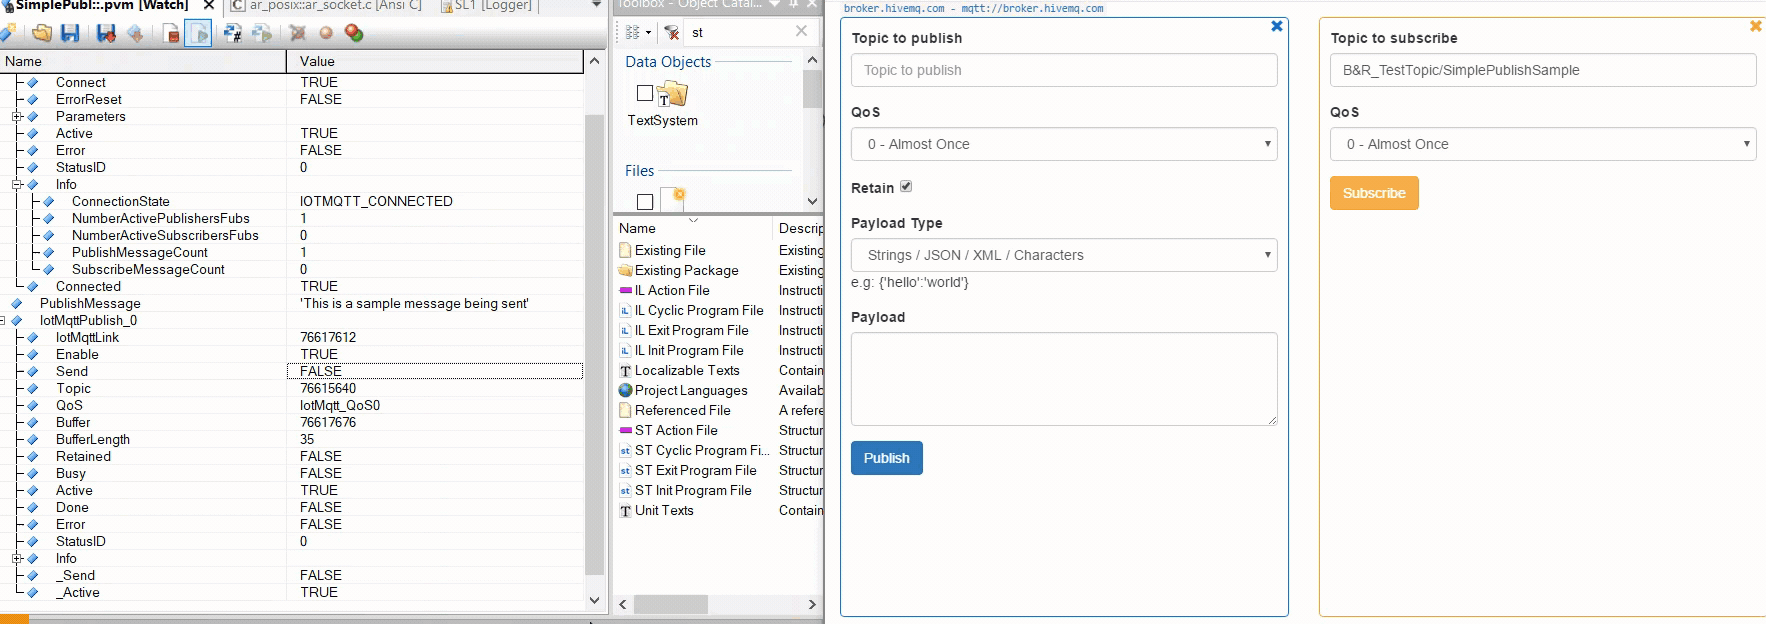Viewport: 1766px width, 624px height.
Task: Click the red and green circles icon
Action: (x=353, y=33)
